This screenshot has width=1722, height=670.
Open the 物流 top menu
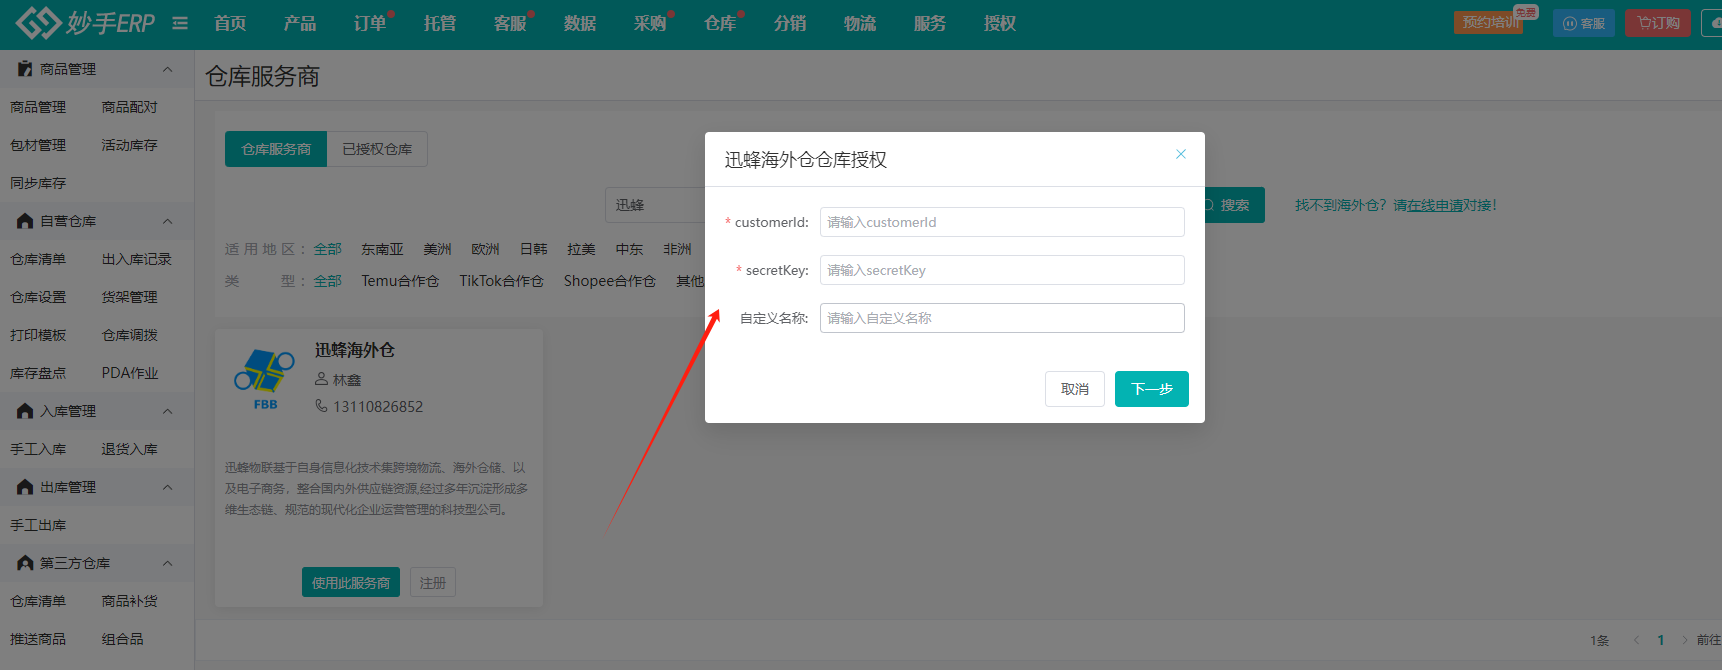click(x=860, y=23)
